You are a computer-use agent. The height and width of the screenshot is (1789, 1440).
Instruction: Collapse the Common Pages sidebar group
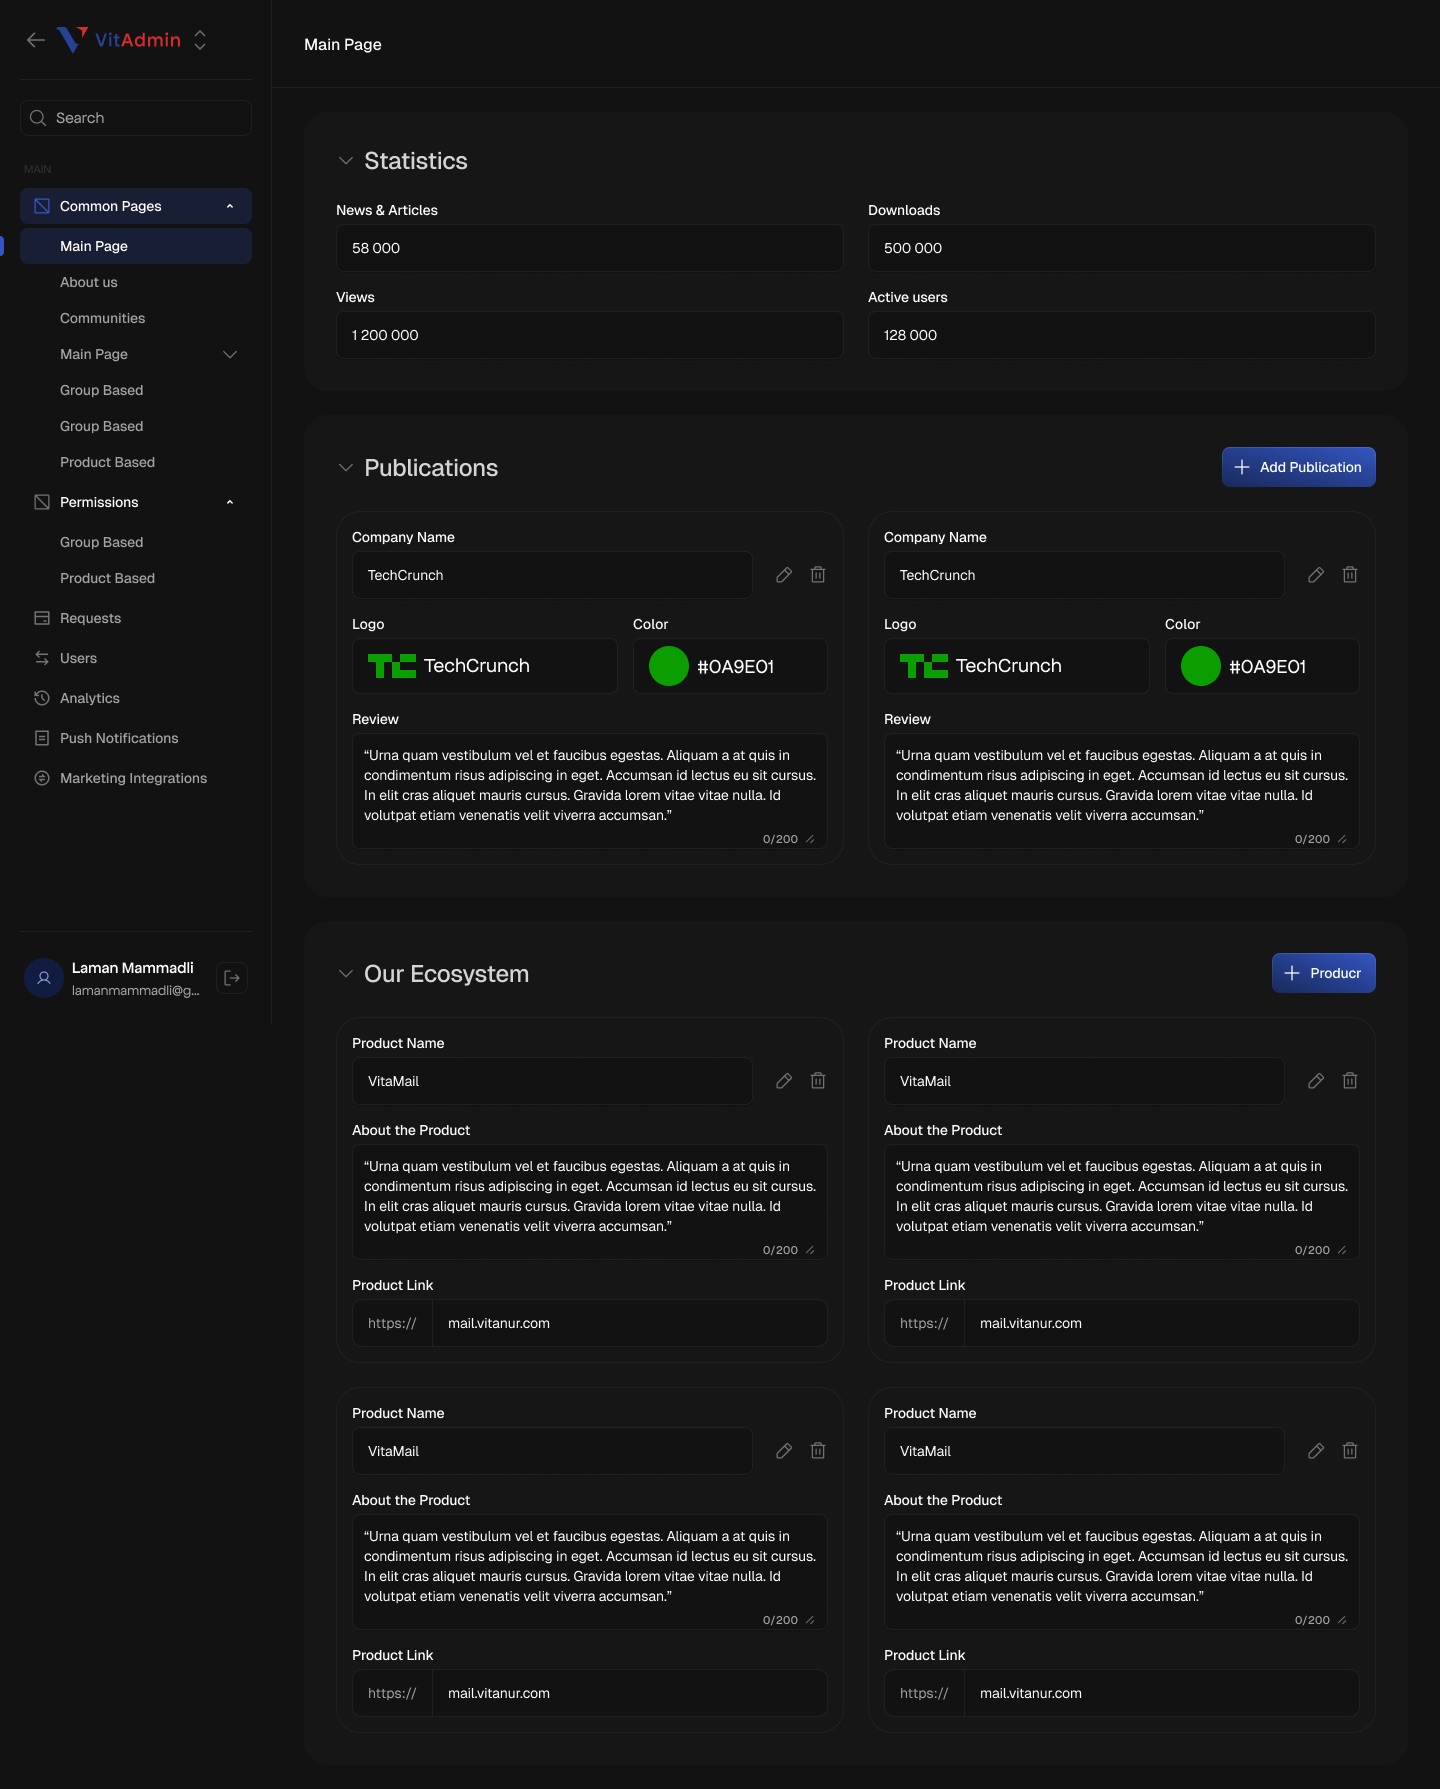230,206
